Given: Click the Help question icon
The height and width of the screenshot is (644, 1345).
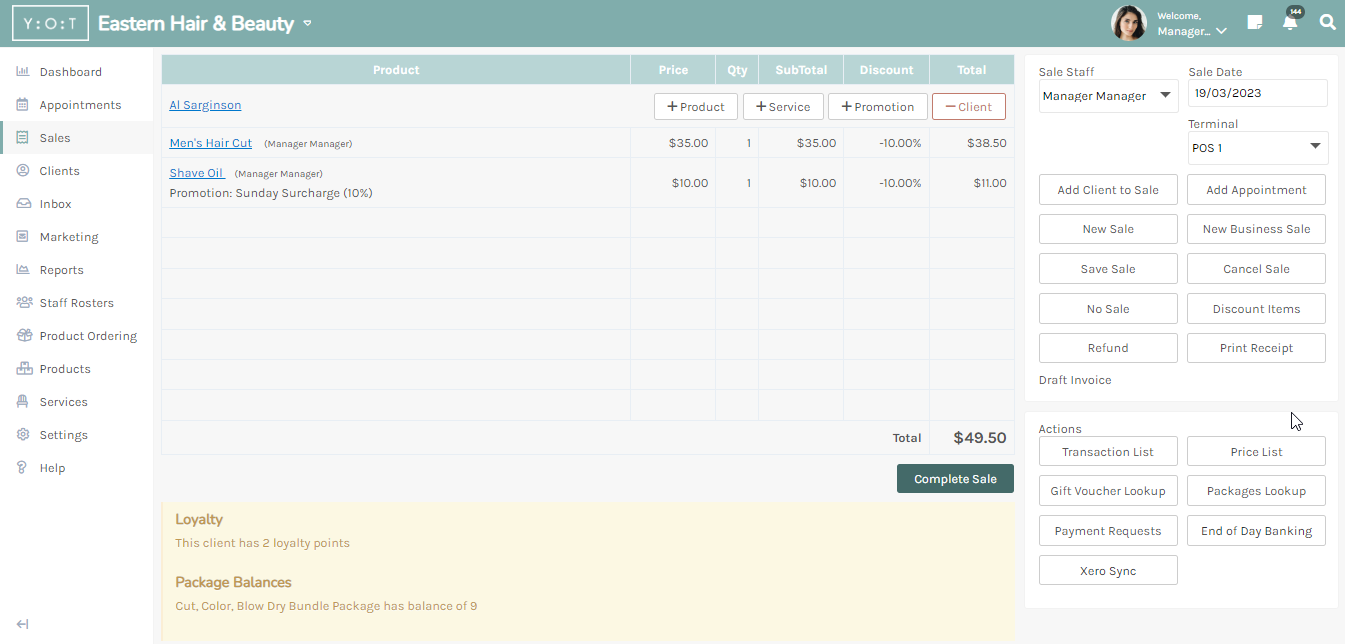Looking at the screenshot, I should 23,468.
